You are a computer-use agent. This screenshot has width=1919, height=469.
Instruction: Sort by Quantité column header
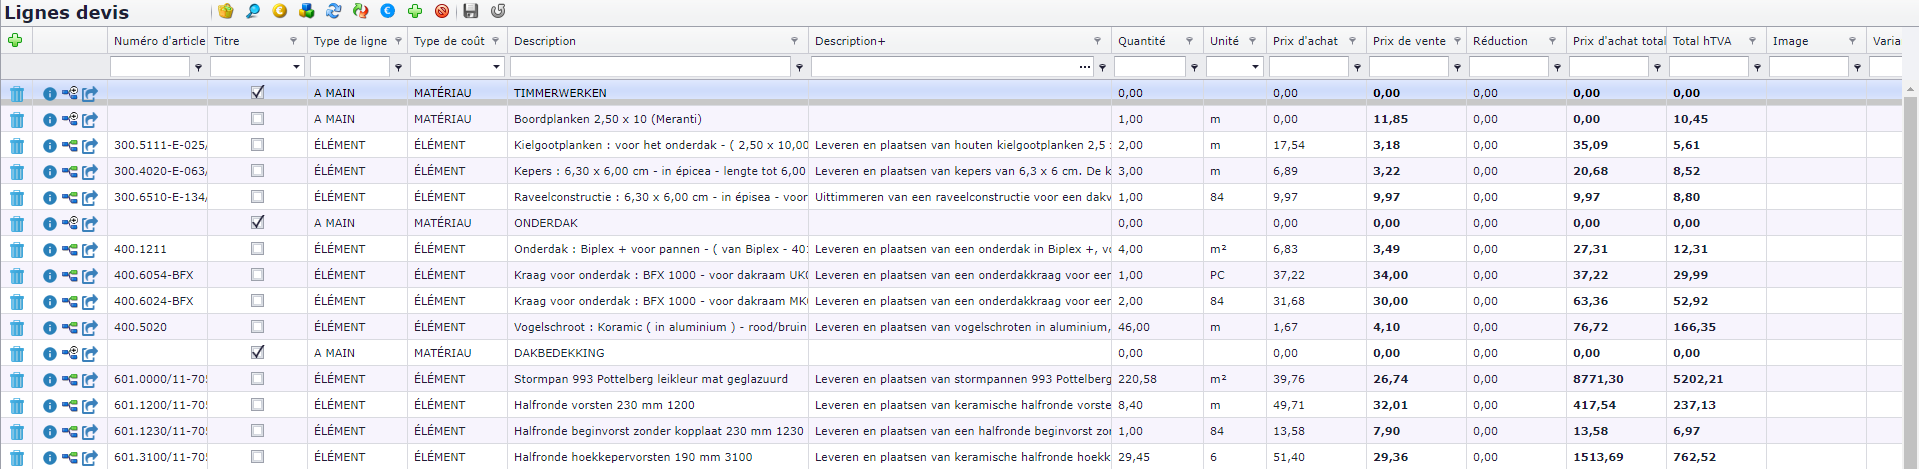tap(1141, 41)
